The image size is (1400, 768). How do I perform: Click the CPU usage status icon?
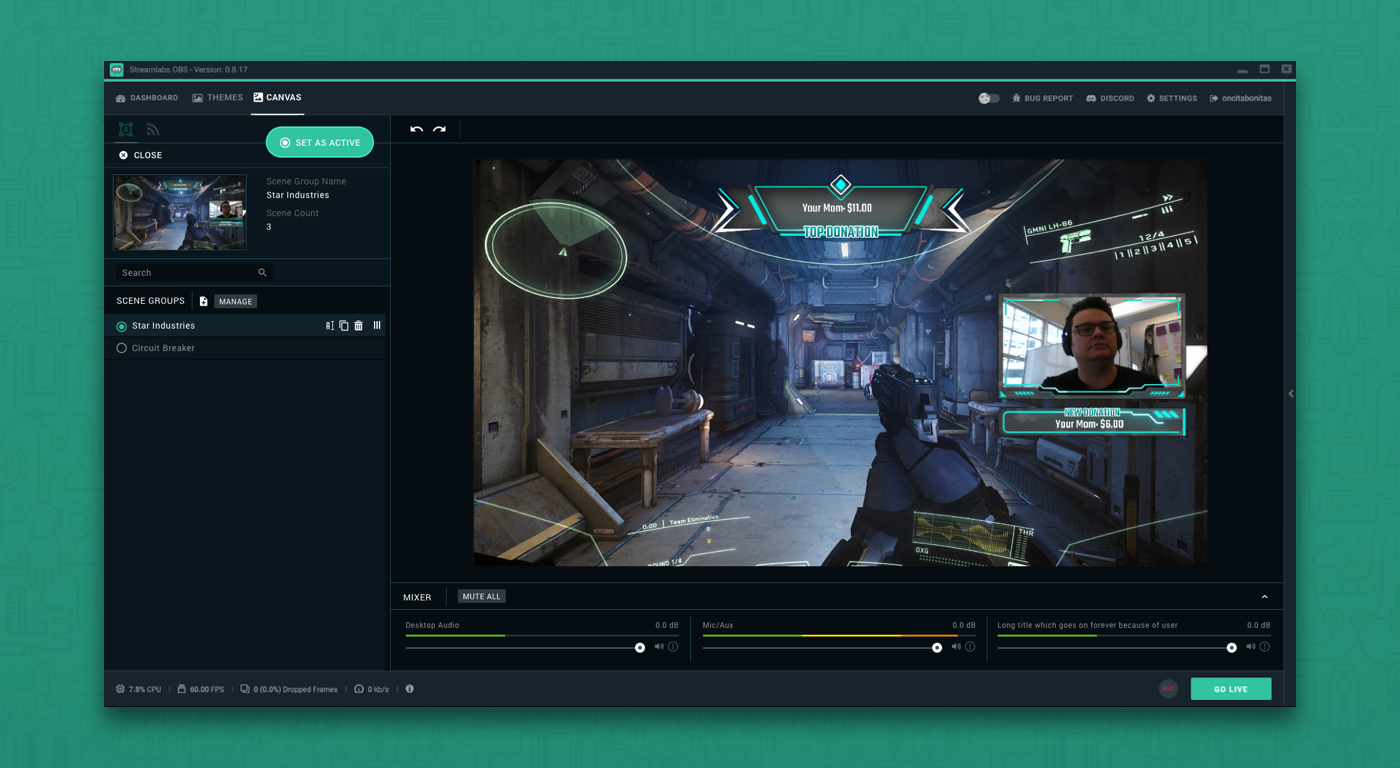tap(120, 689)
